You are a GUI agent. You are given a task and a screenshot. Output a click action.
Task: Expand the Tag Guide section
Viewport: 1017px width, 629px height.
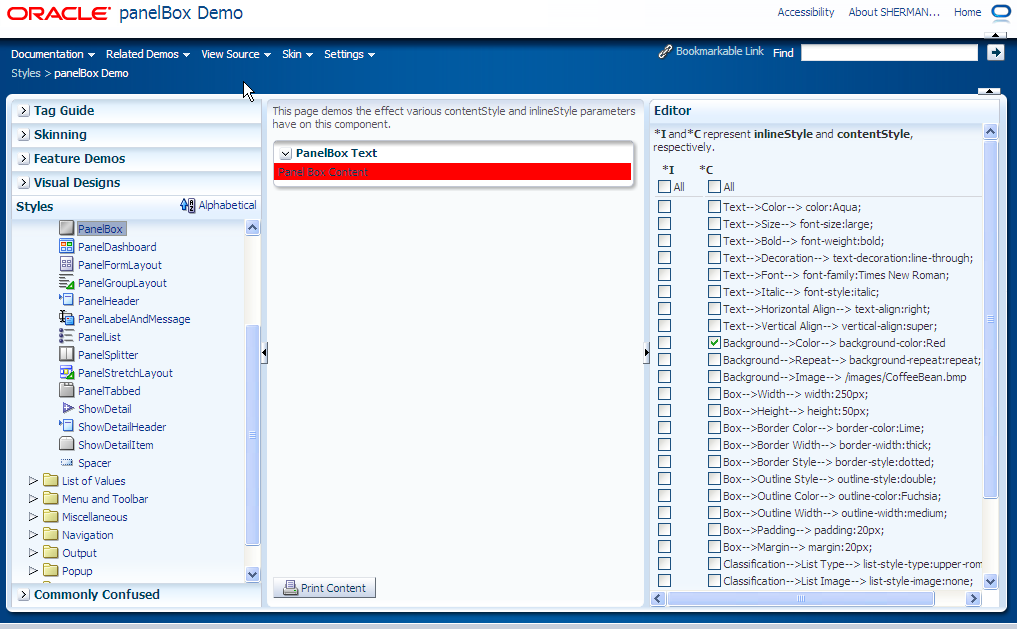coord(23,111)
